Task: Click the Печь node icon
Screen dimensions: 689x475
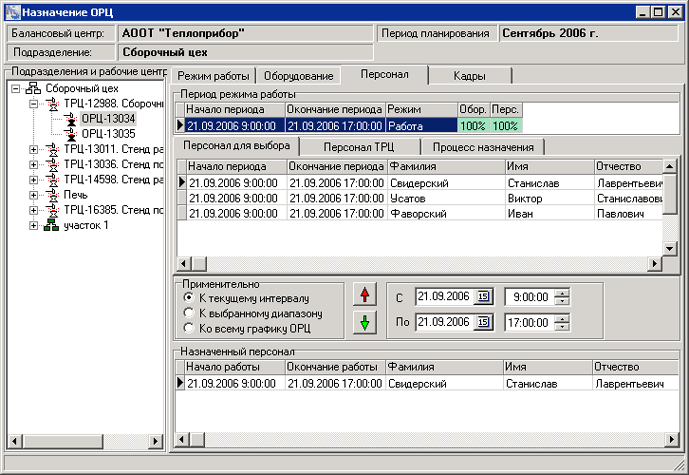Action: [x=53, y=195]
